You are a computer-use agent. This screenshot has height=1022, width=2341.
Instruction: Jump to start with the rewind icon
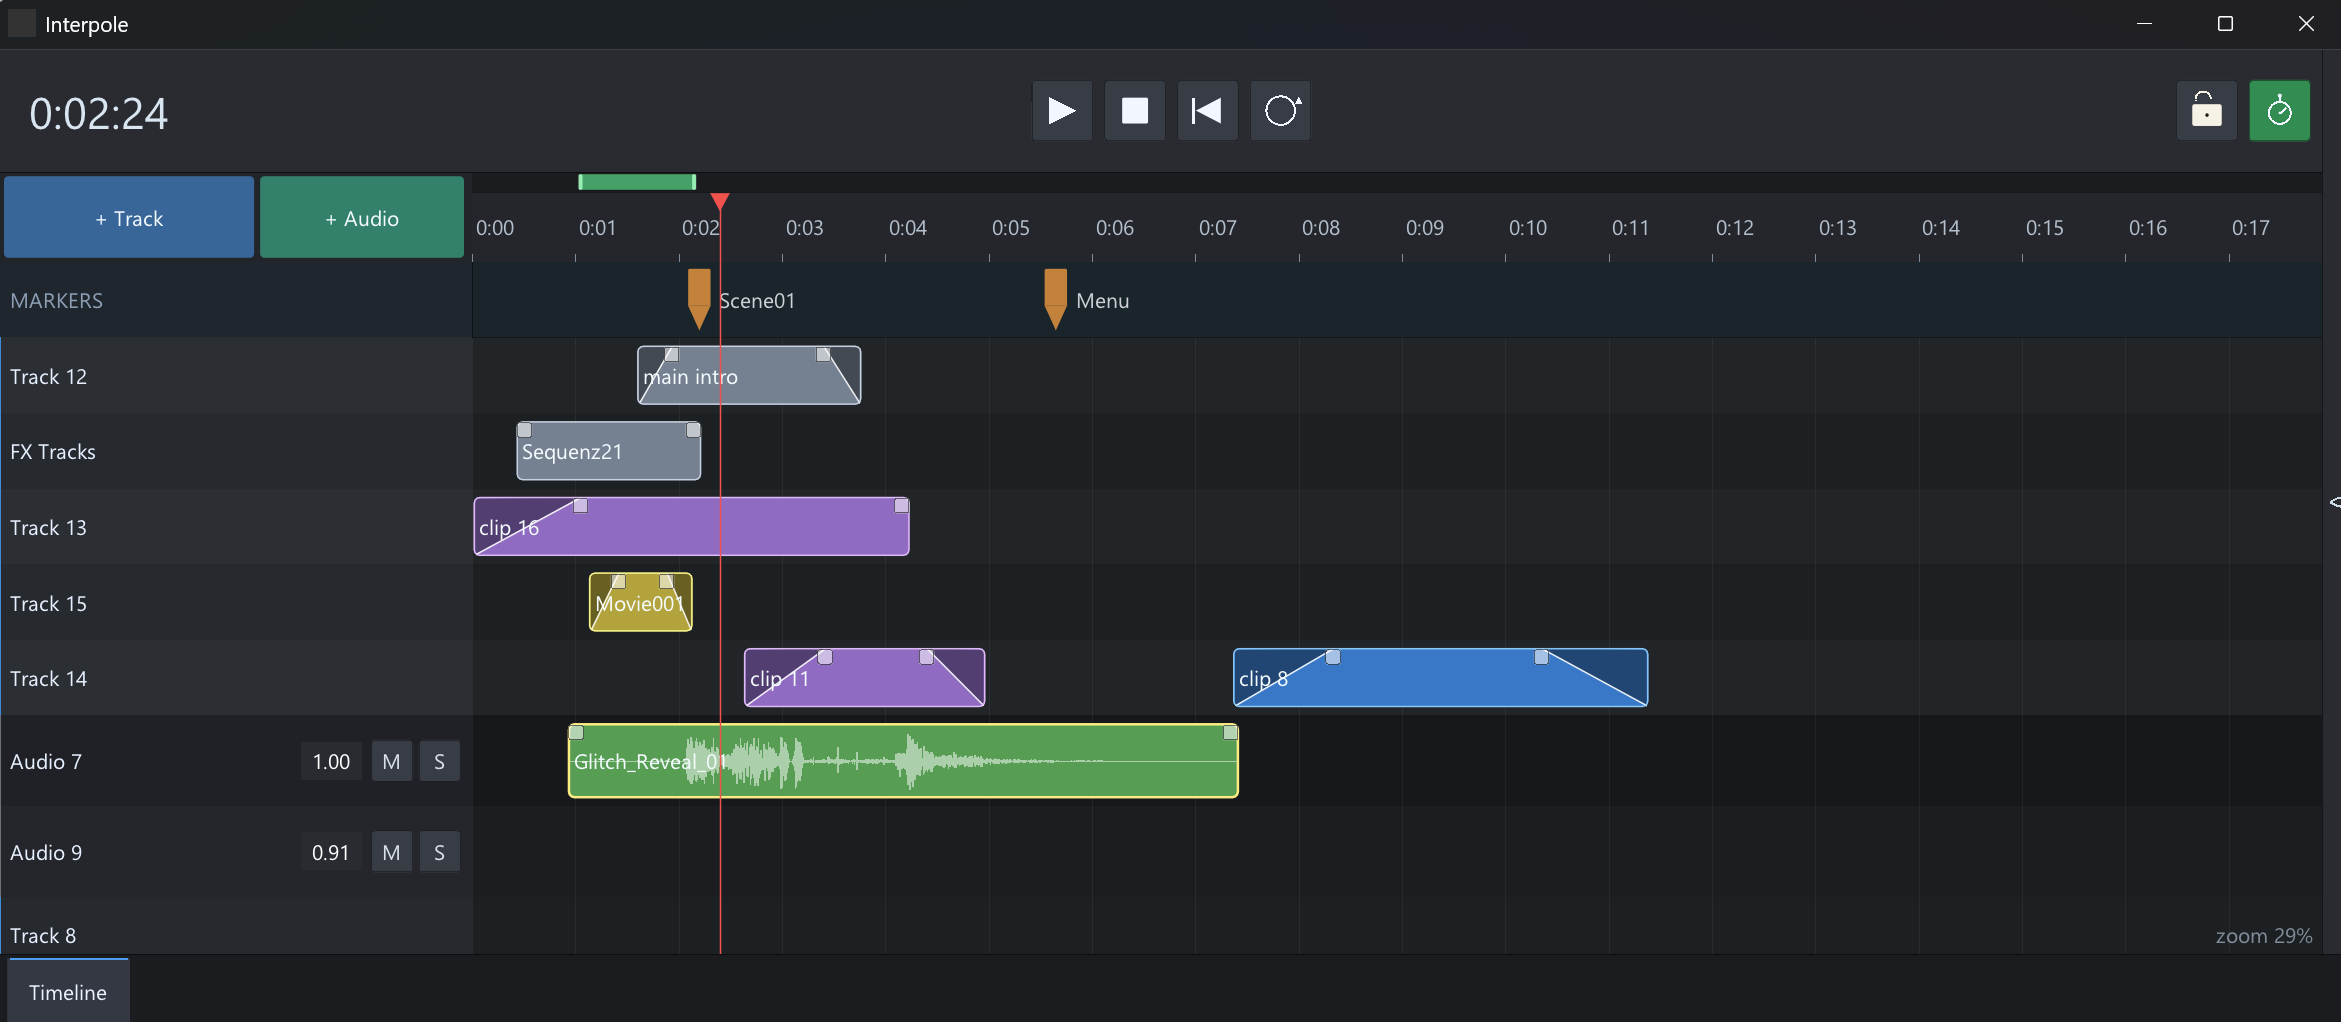pyautogui.click(x=1207, y=111)
